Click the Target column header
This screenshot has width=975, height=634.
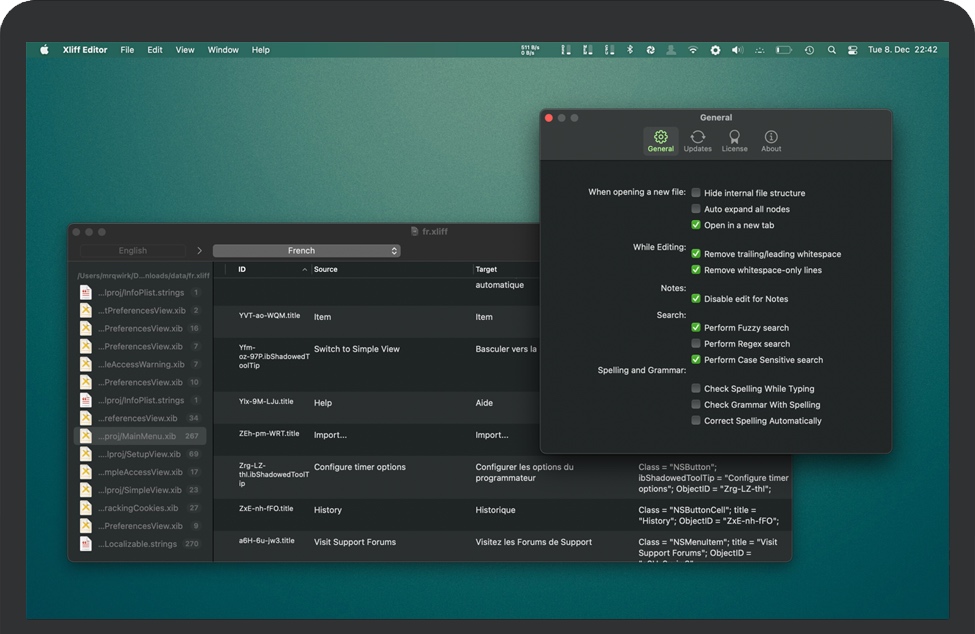click(x=486, y=270)
